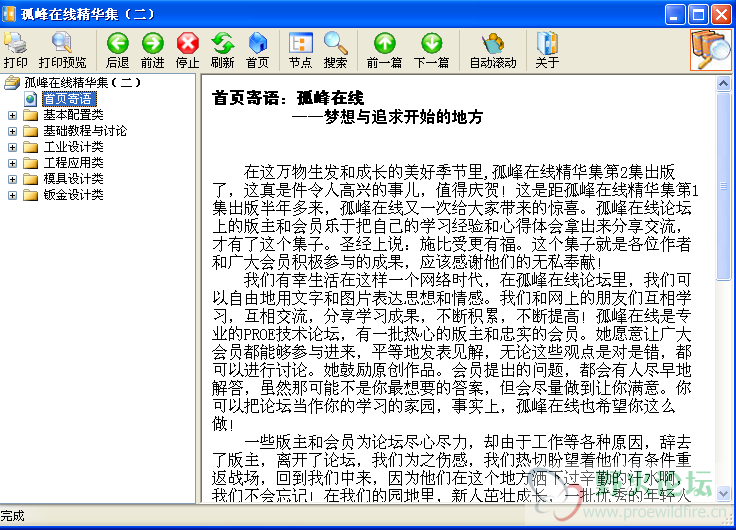Click the app icon in the title bar
Image resolution: width=736 pixels, height=530 pixels.
pos(9,14)
